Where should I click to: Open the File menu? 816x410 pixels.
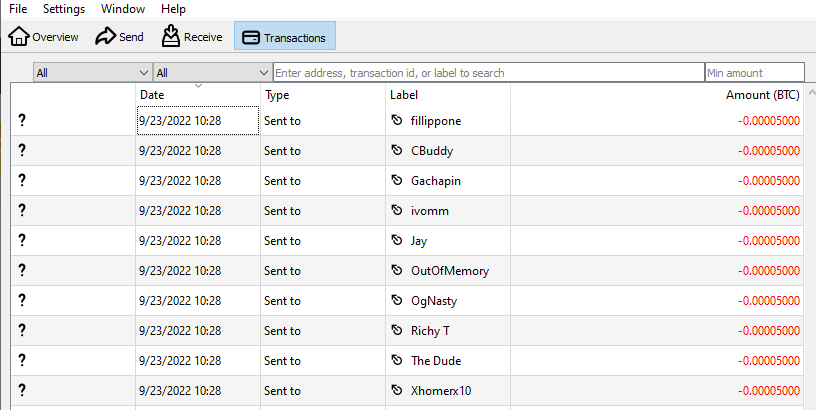coord(18,9)
